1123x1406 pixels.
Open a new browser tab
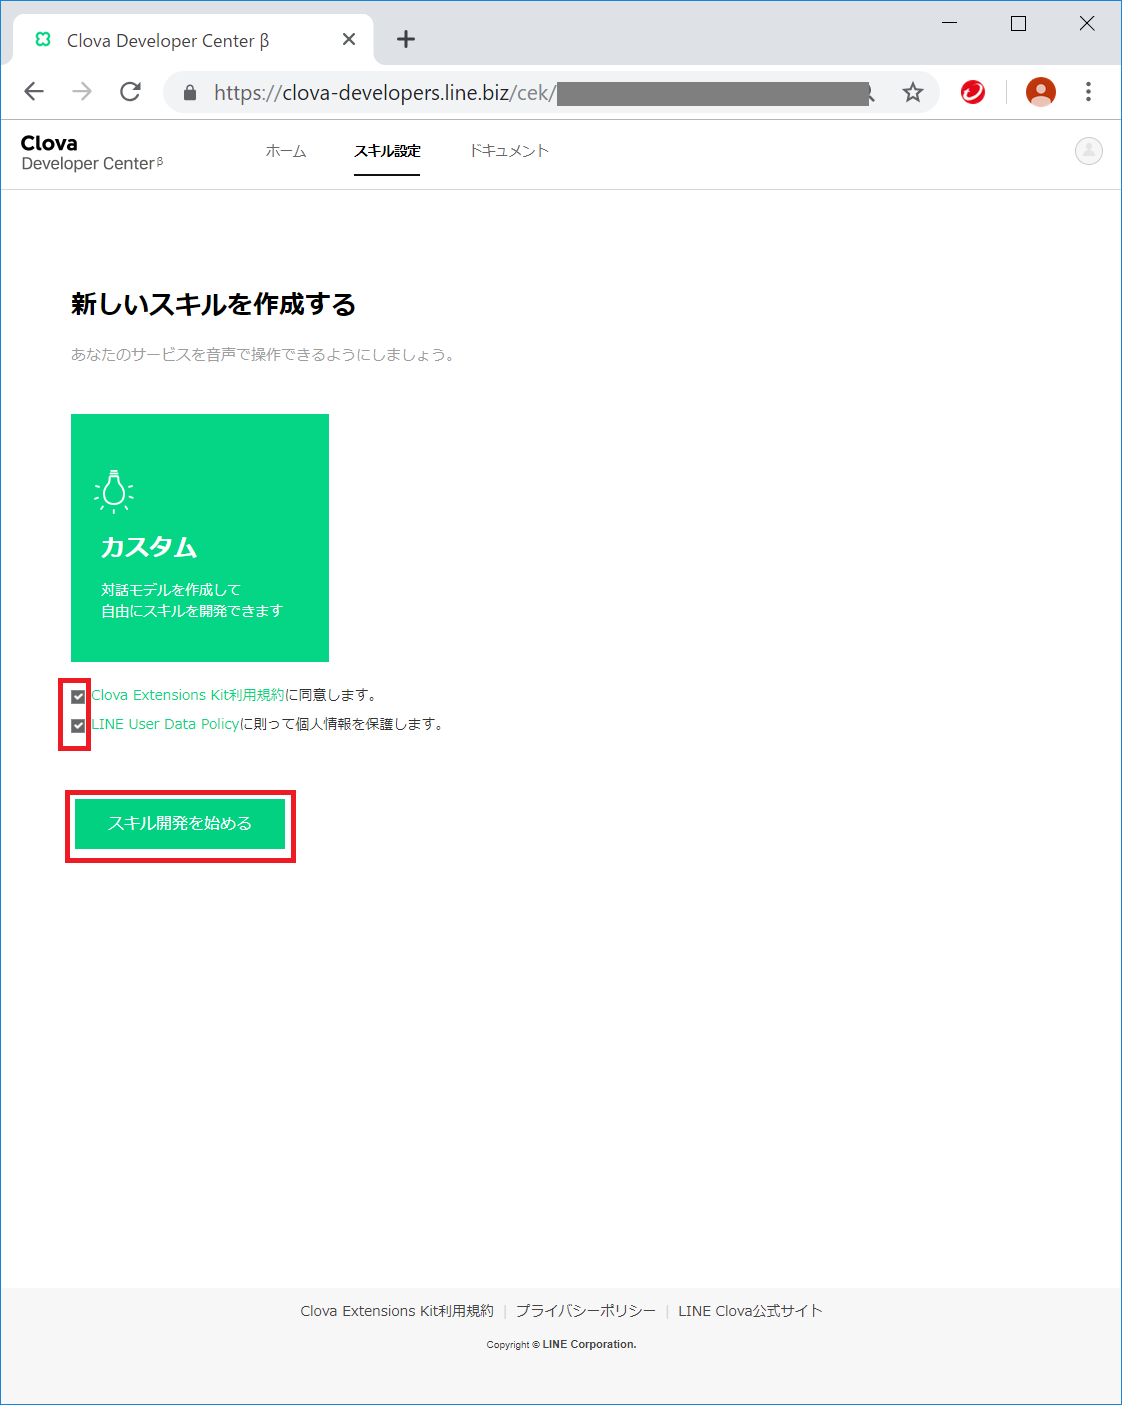[x=405, y=40]
